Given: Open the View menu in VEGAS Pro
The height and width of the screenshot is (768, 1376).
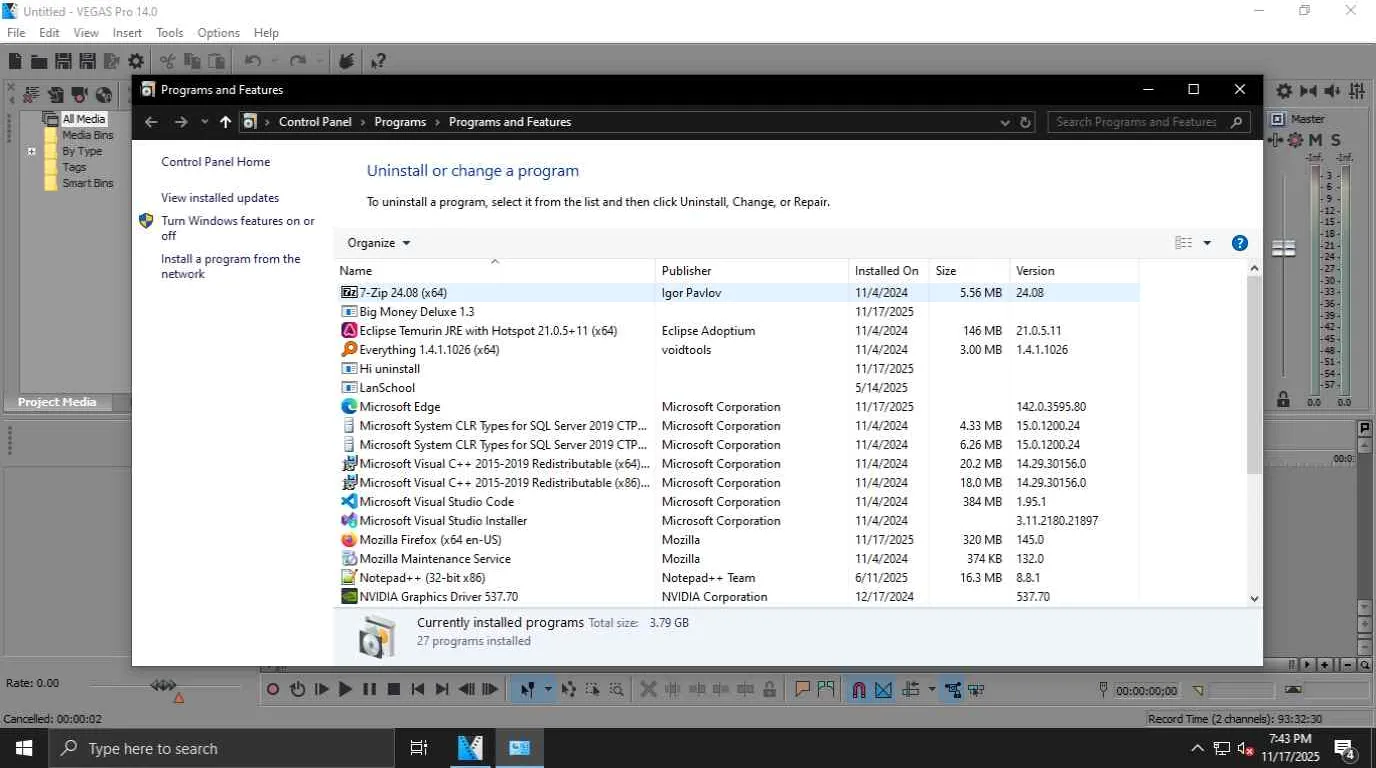Looking at the screenshot, I should coord(86,33).
